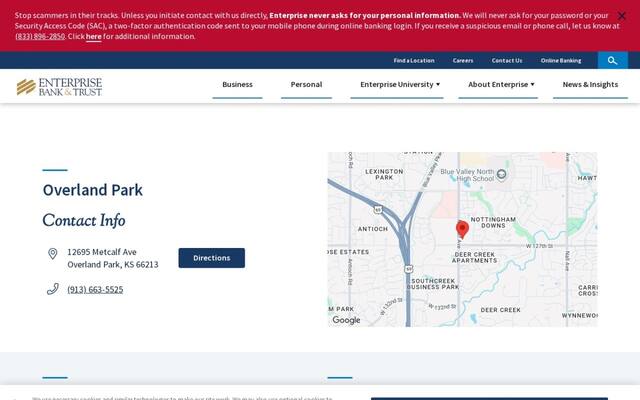Image resolution: width=640 pixels, height=400 pixels.
Task: Open Online Banking link
Action: tap(561, 60)
